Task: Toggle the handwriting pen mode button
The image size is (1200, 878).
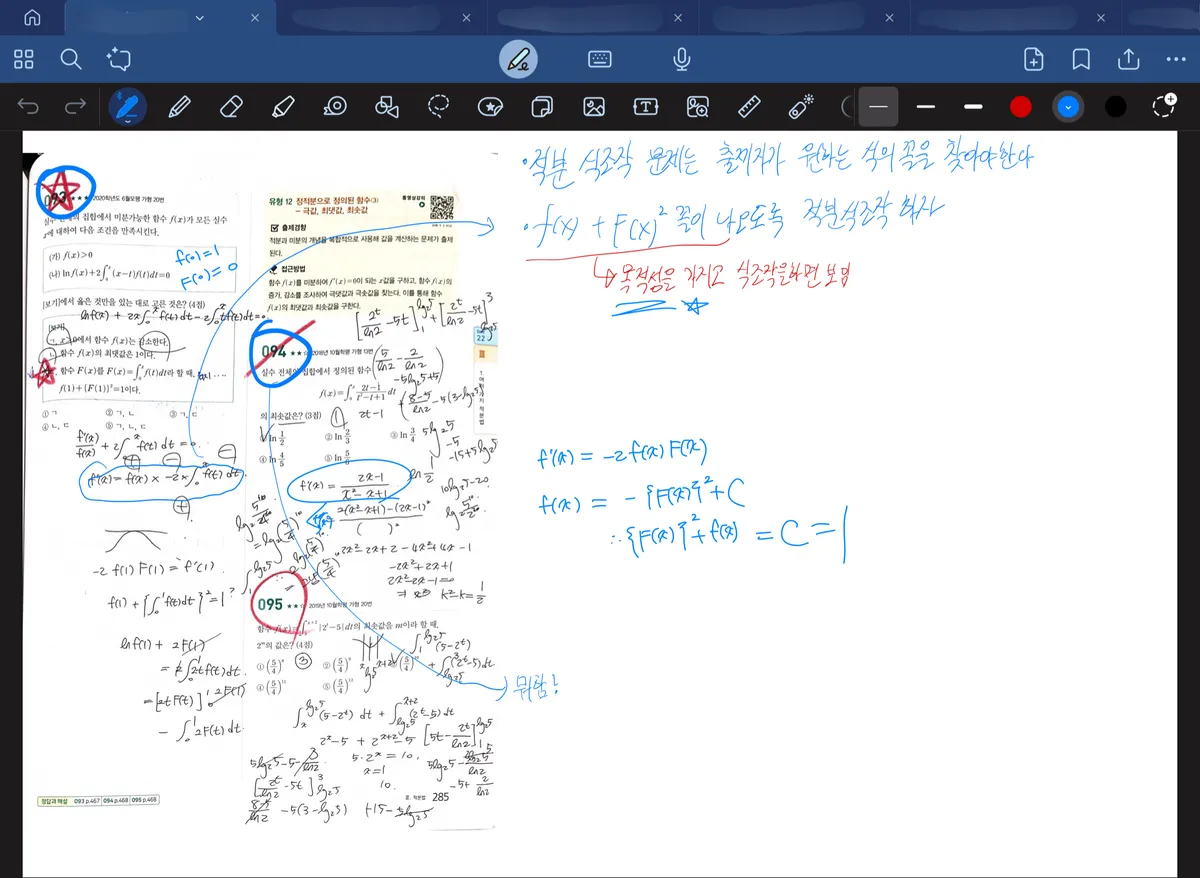Action: pos(518,60)
